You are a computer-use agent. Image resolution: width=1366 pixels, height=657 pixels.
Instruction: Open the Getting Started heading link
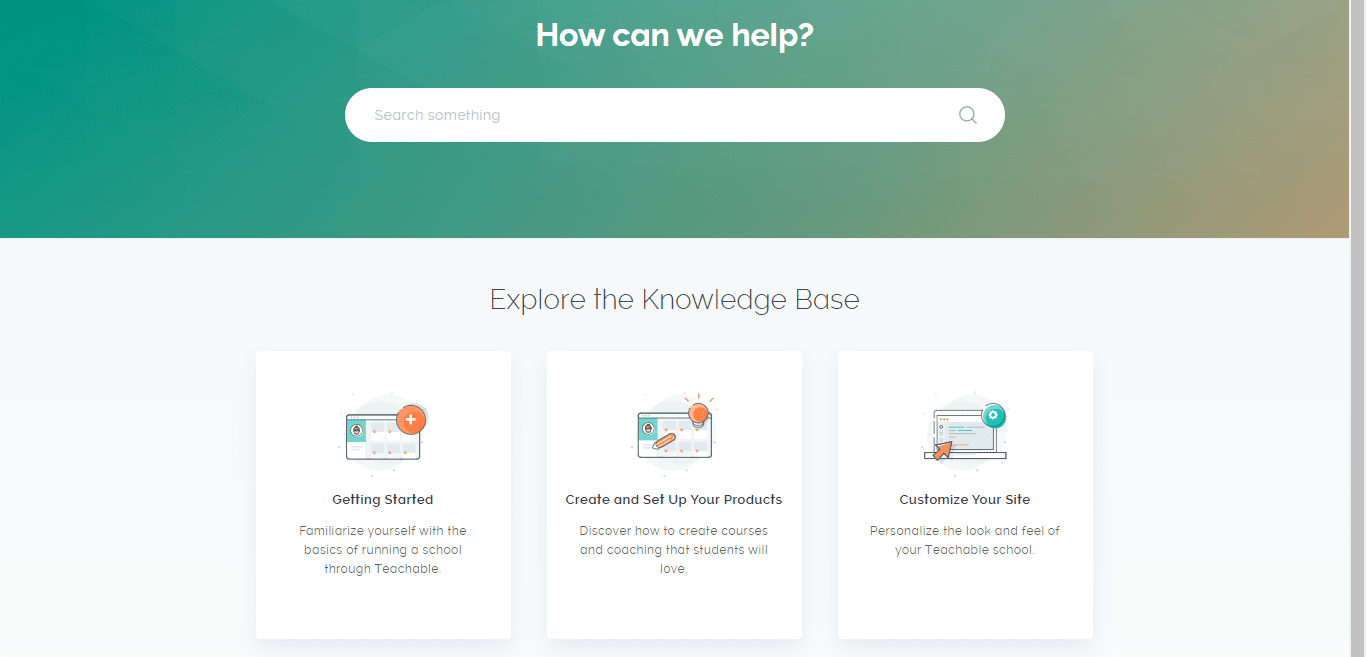pos(383,499)
